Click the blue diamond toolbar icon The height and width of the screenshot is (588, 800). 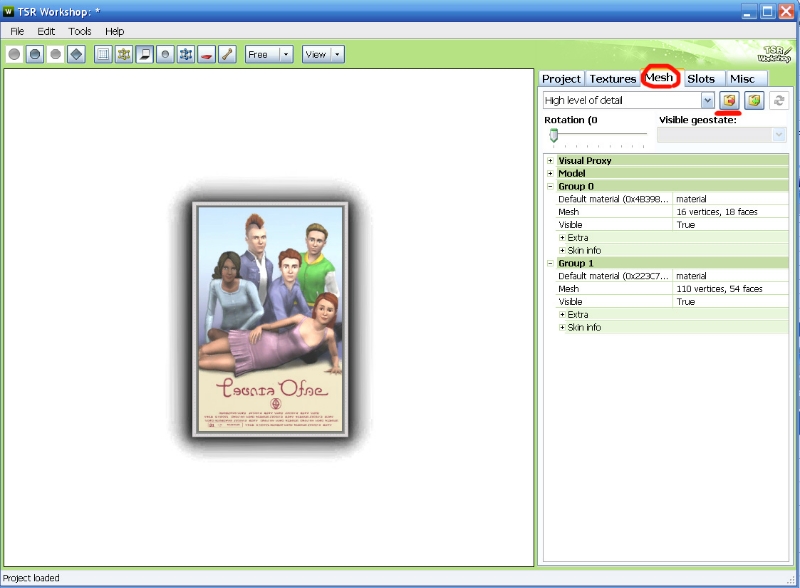[76, 54]
